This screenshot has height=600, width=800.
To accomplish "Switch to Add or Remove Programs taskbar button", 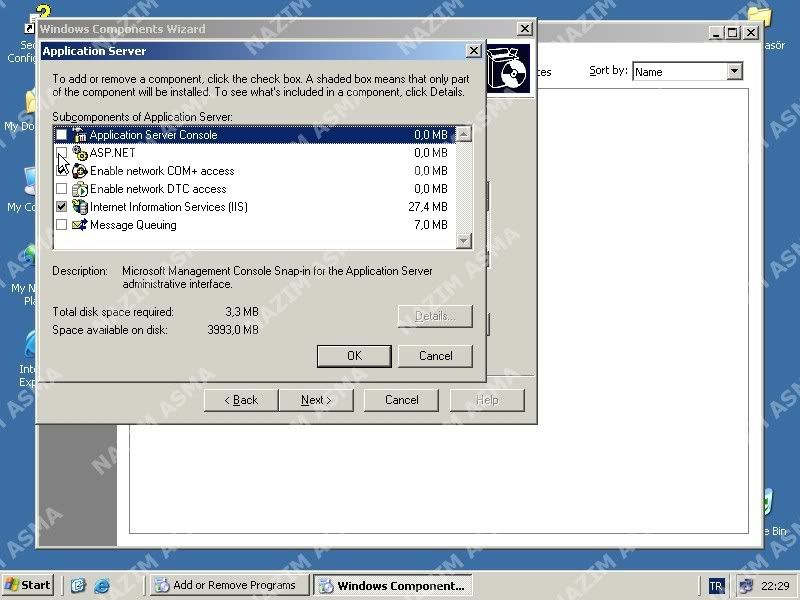I will point(230,585).
